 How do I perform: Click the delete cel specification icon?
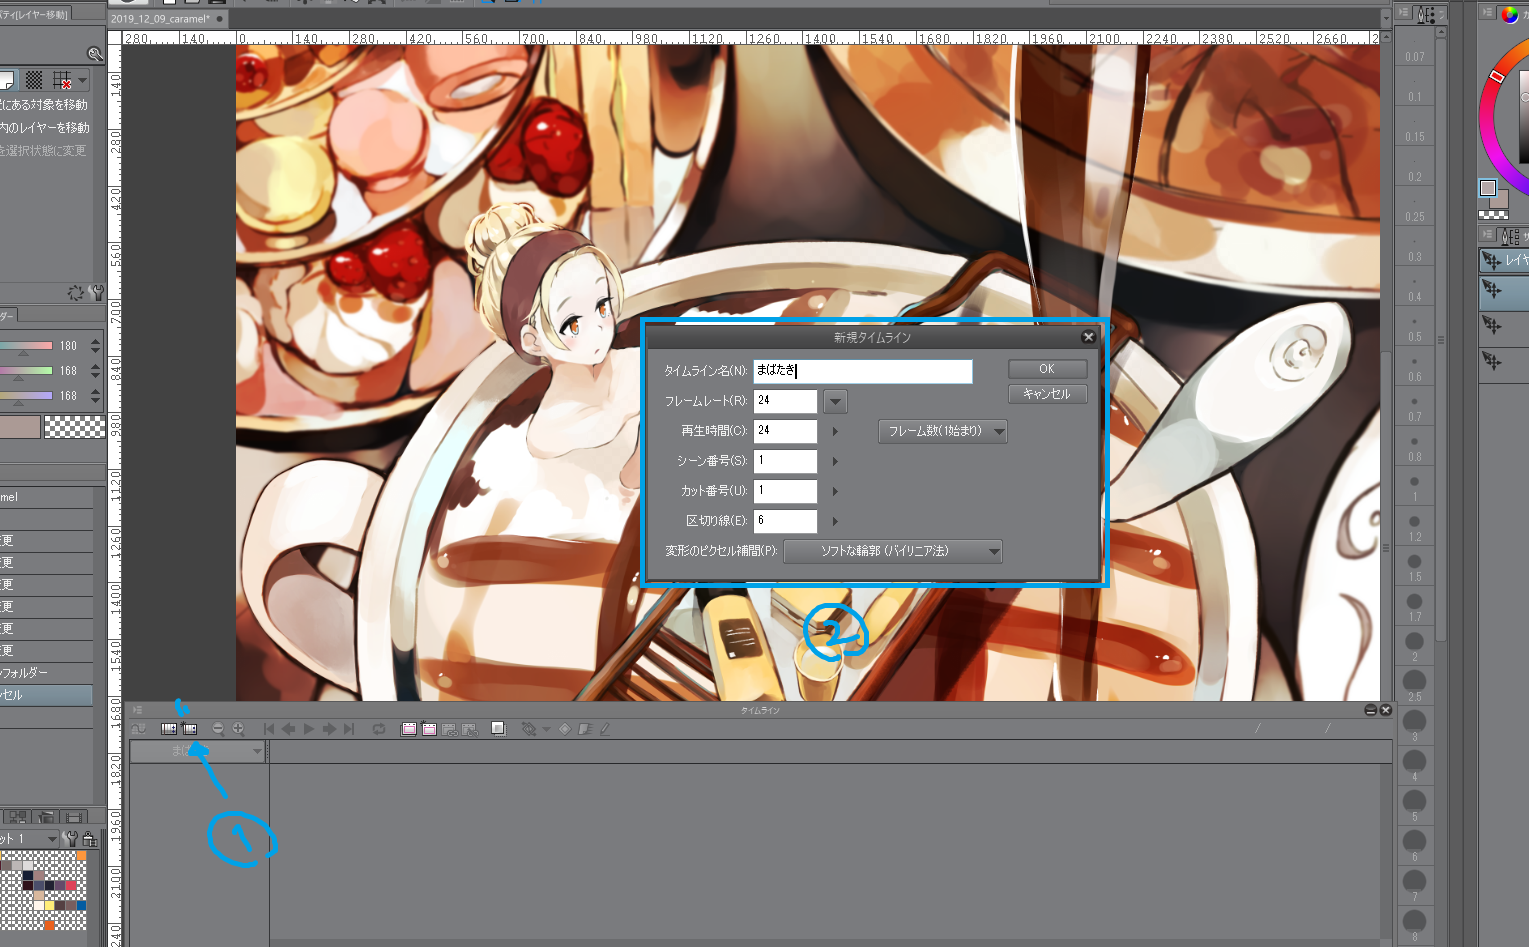[469, 729]
